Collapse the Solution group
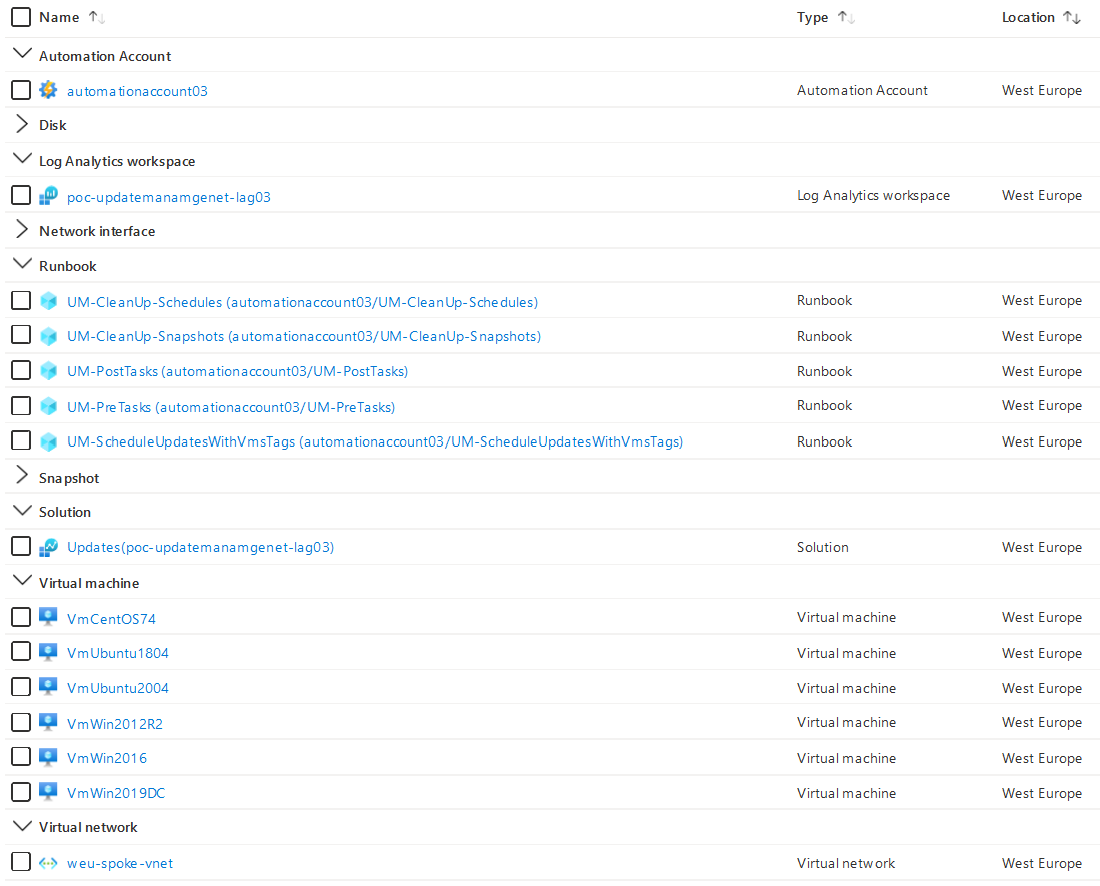Screen dimensions: 1100x886 coord(22,510)
